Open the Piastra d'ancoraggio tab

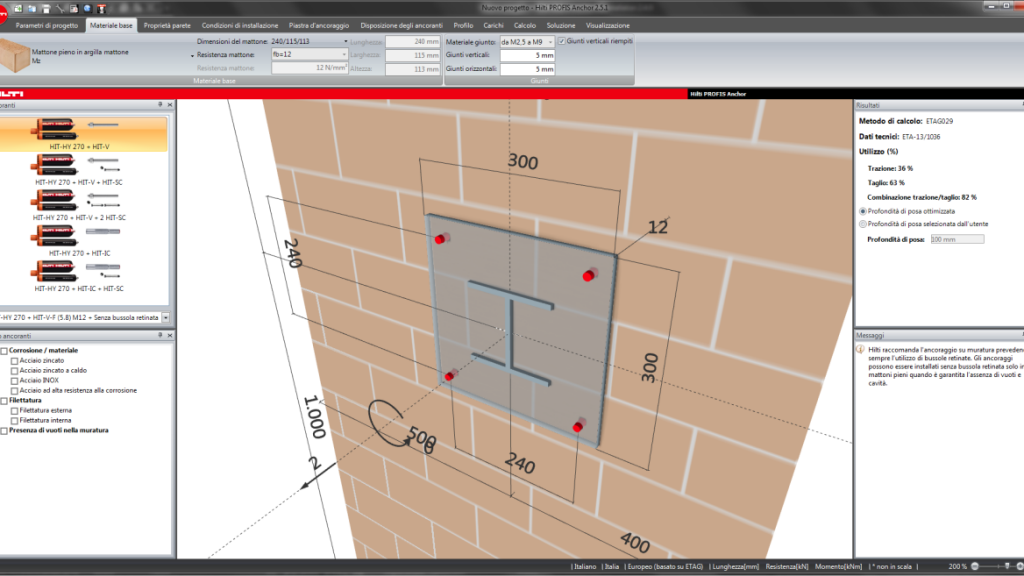[319, 25]
